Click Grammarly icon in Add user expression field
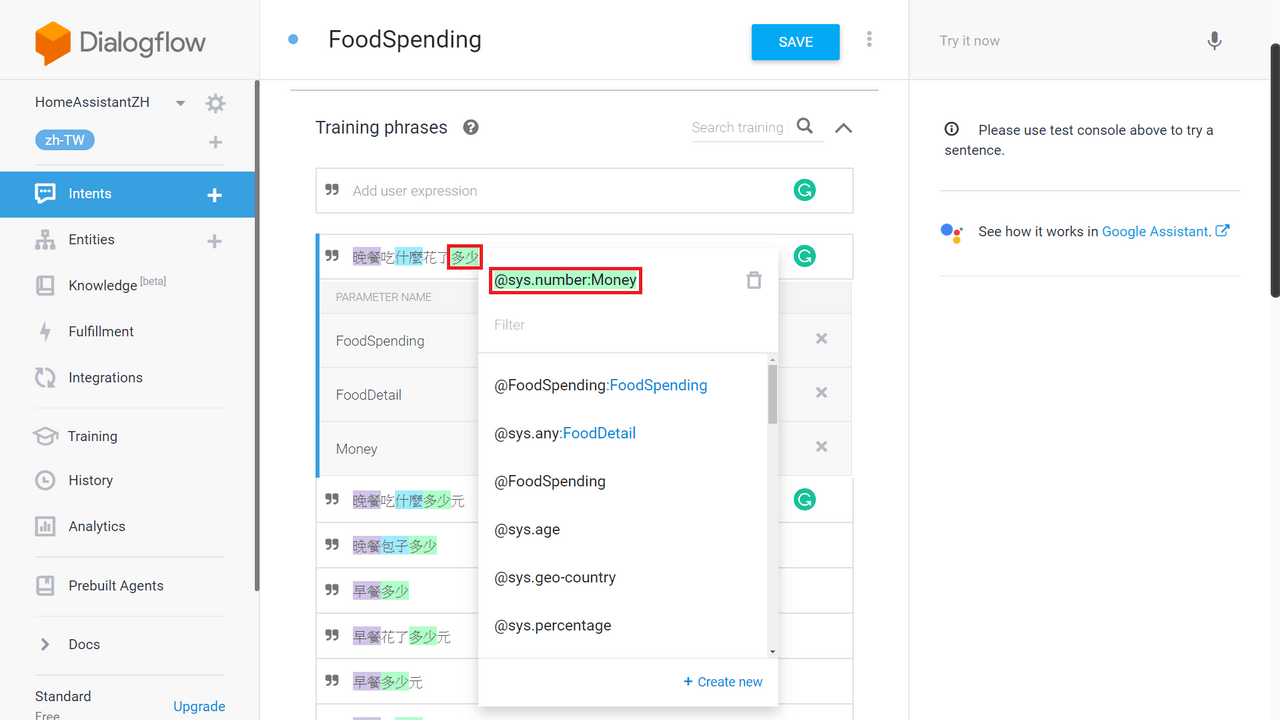This screenshot has height=720, width=1280. [804, 190]
